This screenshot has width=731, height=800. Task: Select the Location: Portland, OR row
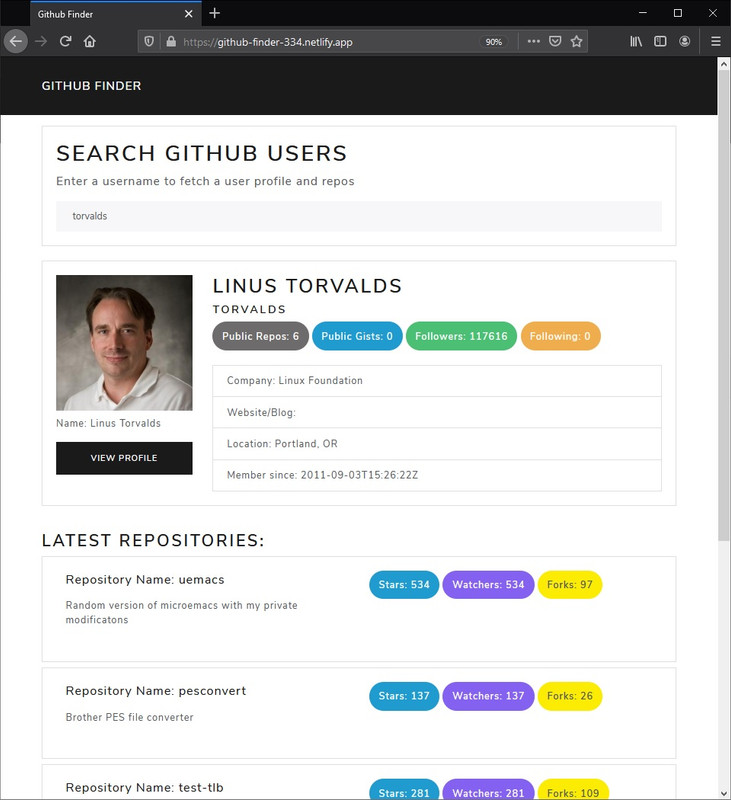pos(437,444)
